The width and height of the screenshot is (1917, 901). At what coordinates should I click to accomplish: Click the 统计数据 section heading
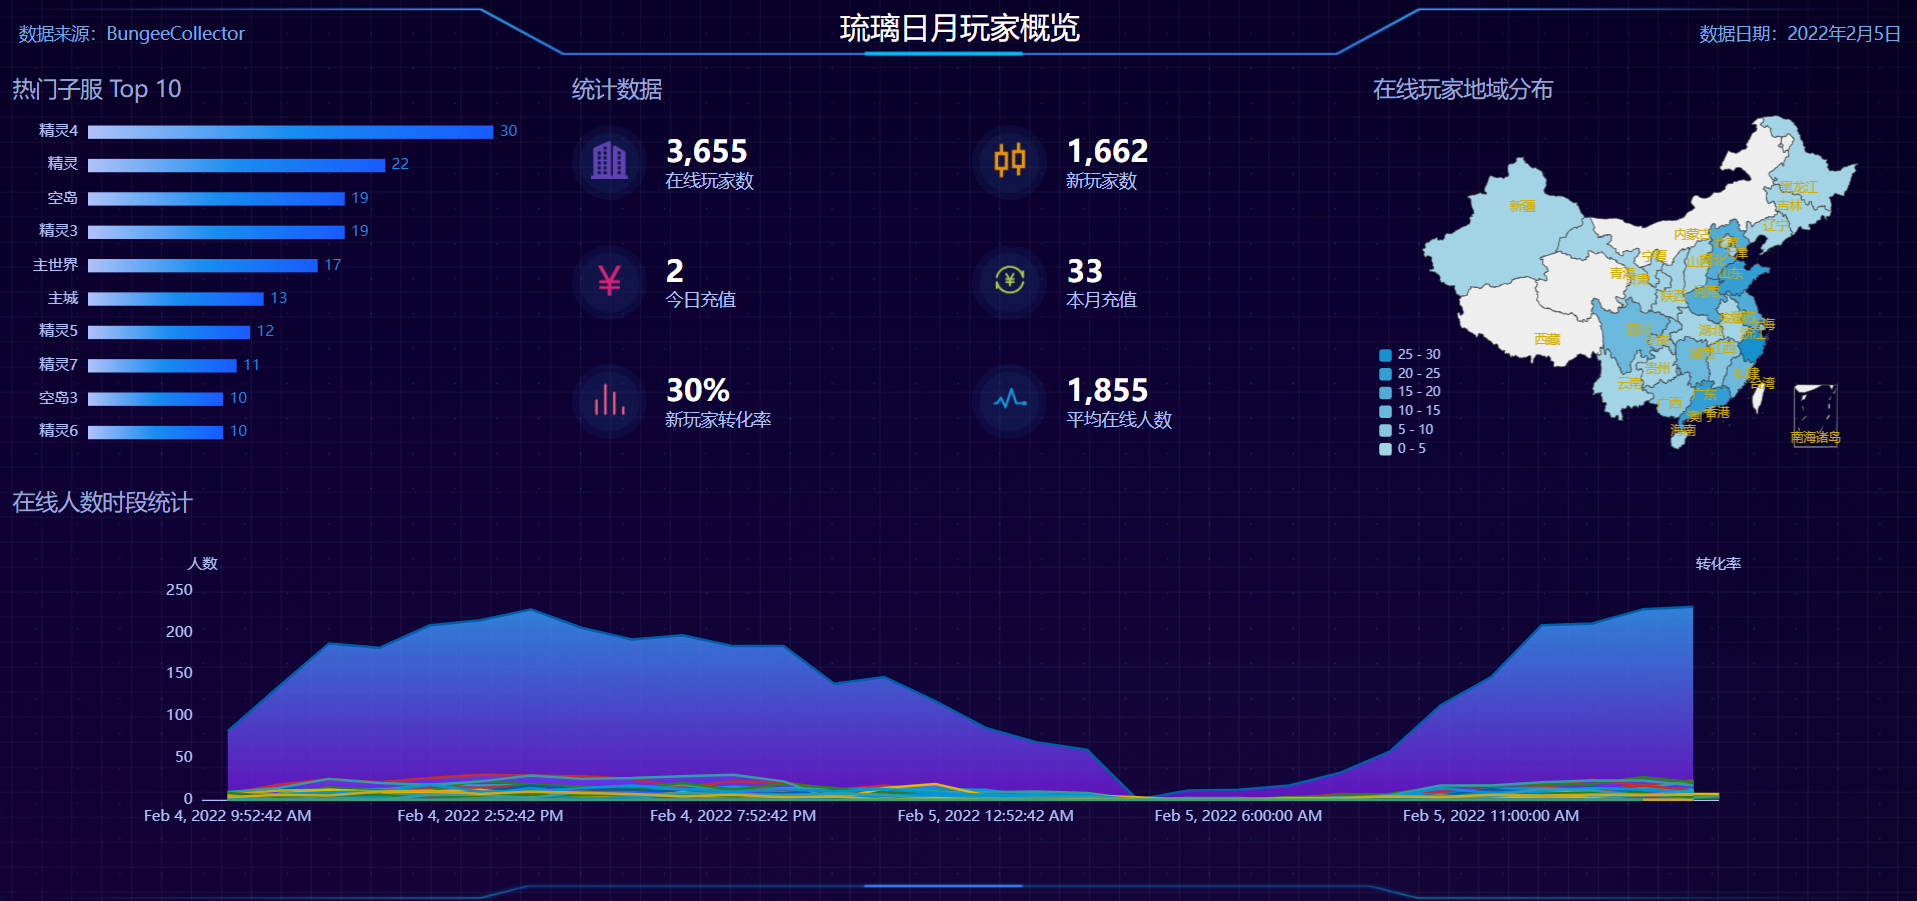(617, 90)
